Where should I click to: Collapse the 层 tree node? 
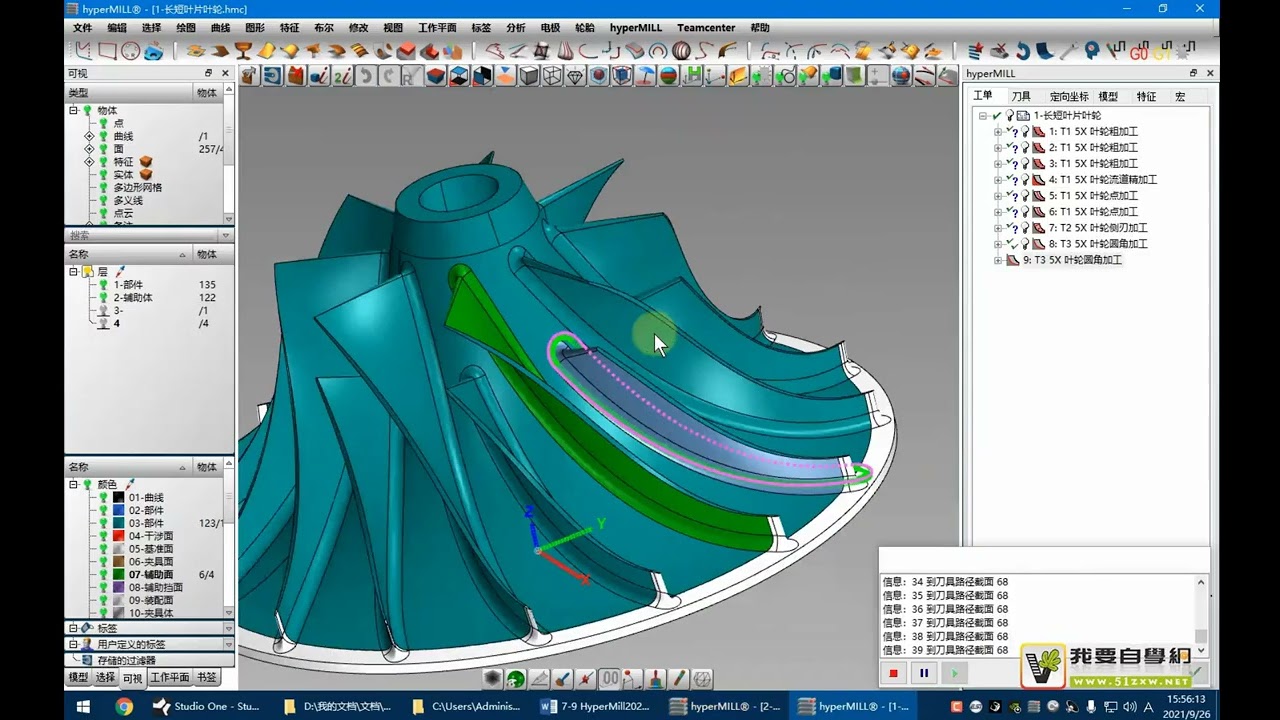tap(73, 272)
